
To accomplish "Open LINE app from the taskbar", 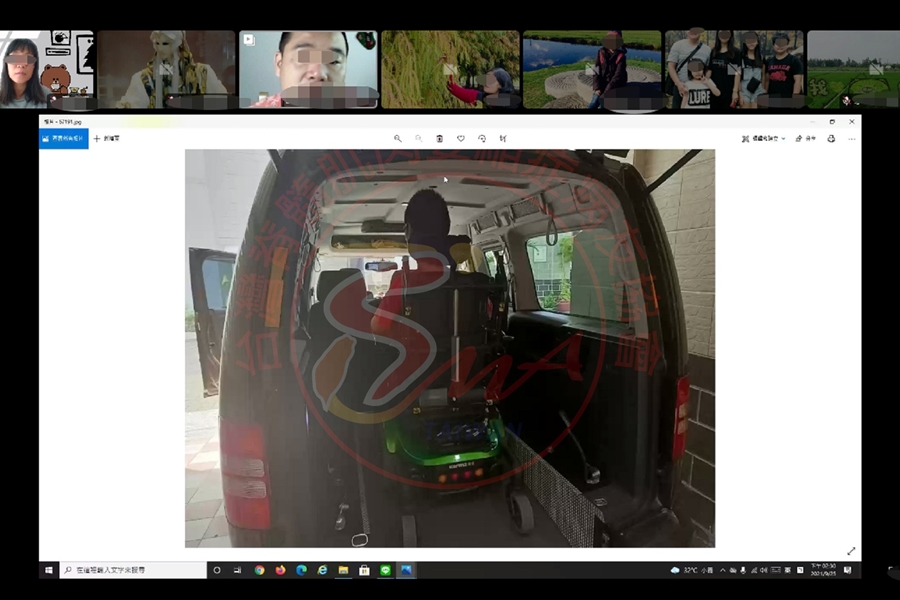I will (385, 570).
